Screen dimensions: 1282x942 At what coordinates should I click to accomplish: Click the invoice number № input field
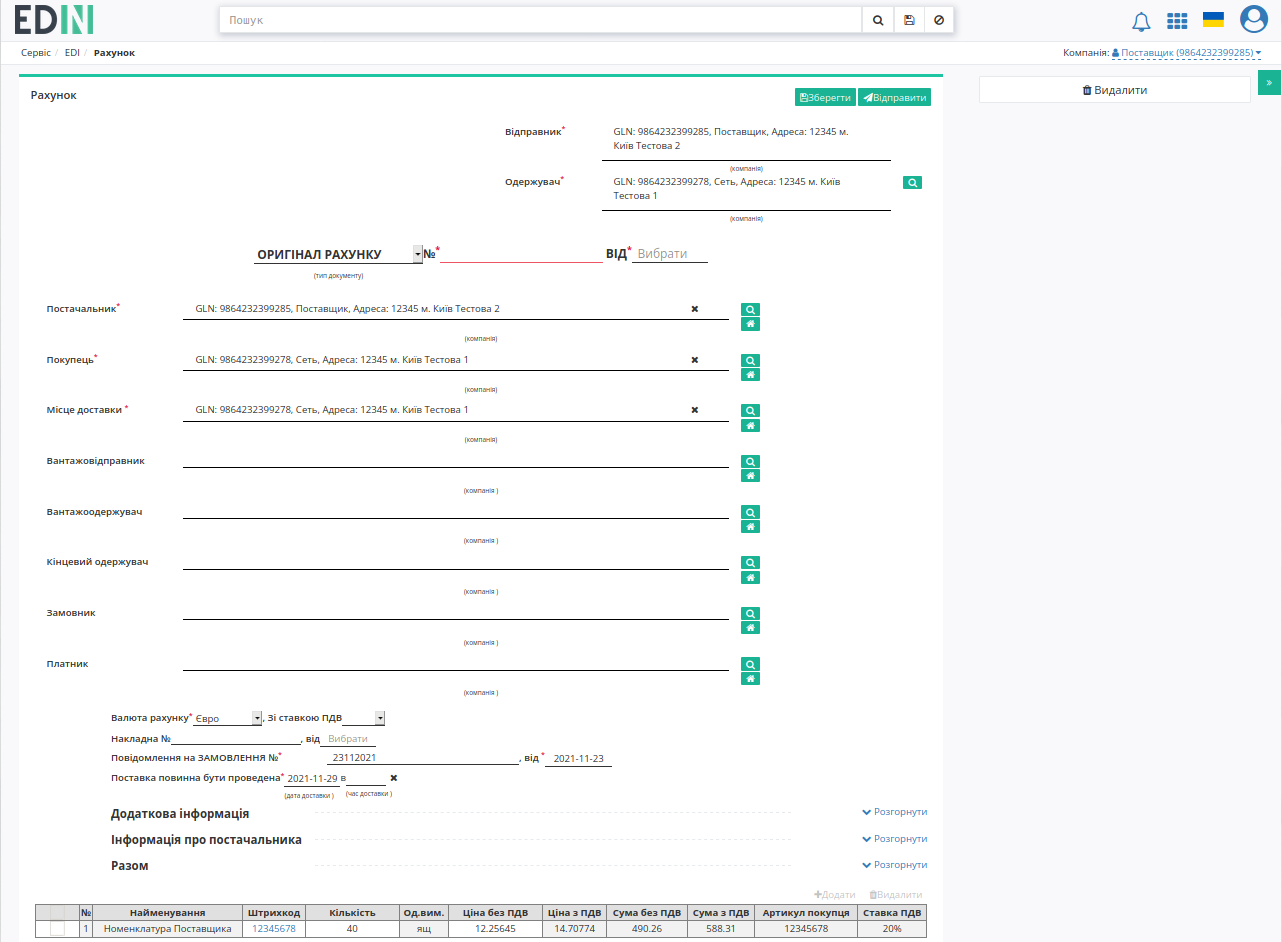521,254
